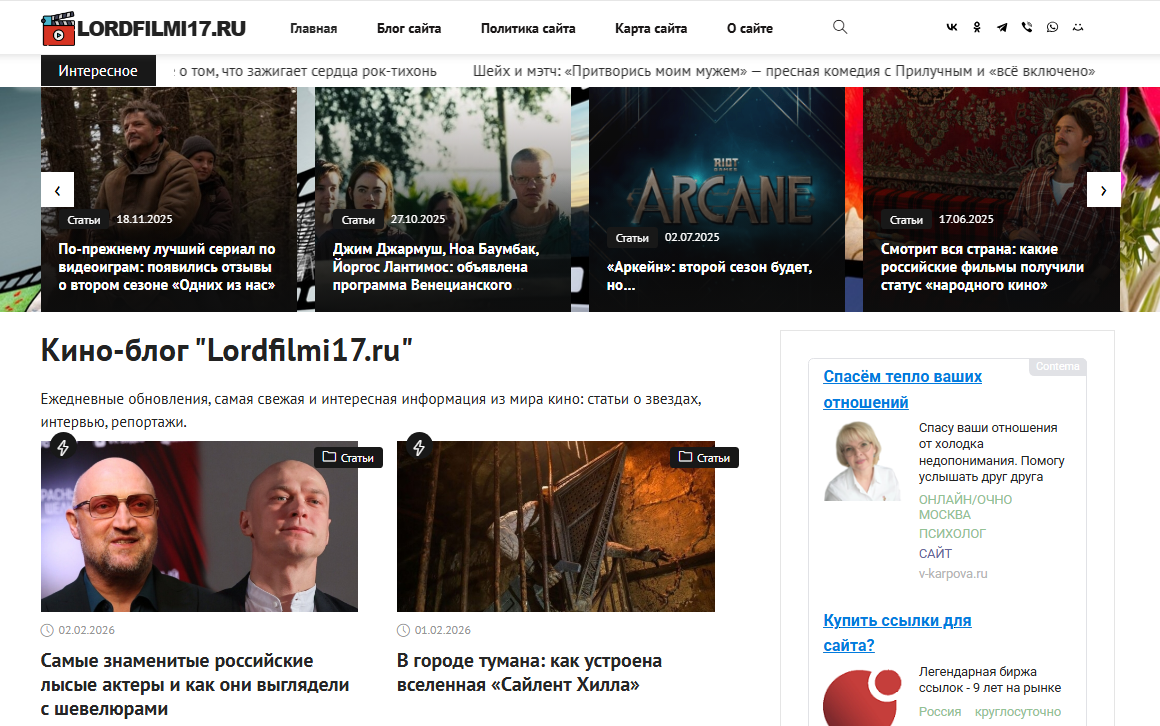1160x726 pixels.
Task: Click ad link Спасём тепло ваших отношений
Action: pyautogui.click(x=903, y=389)
